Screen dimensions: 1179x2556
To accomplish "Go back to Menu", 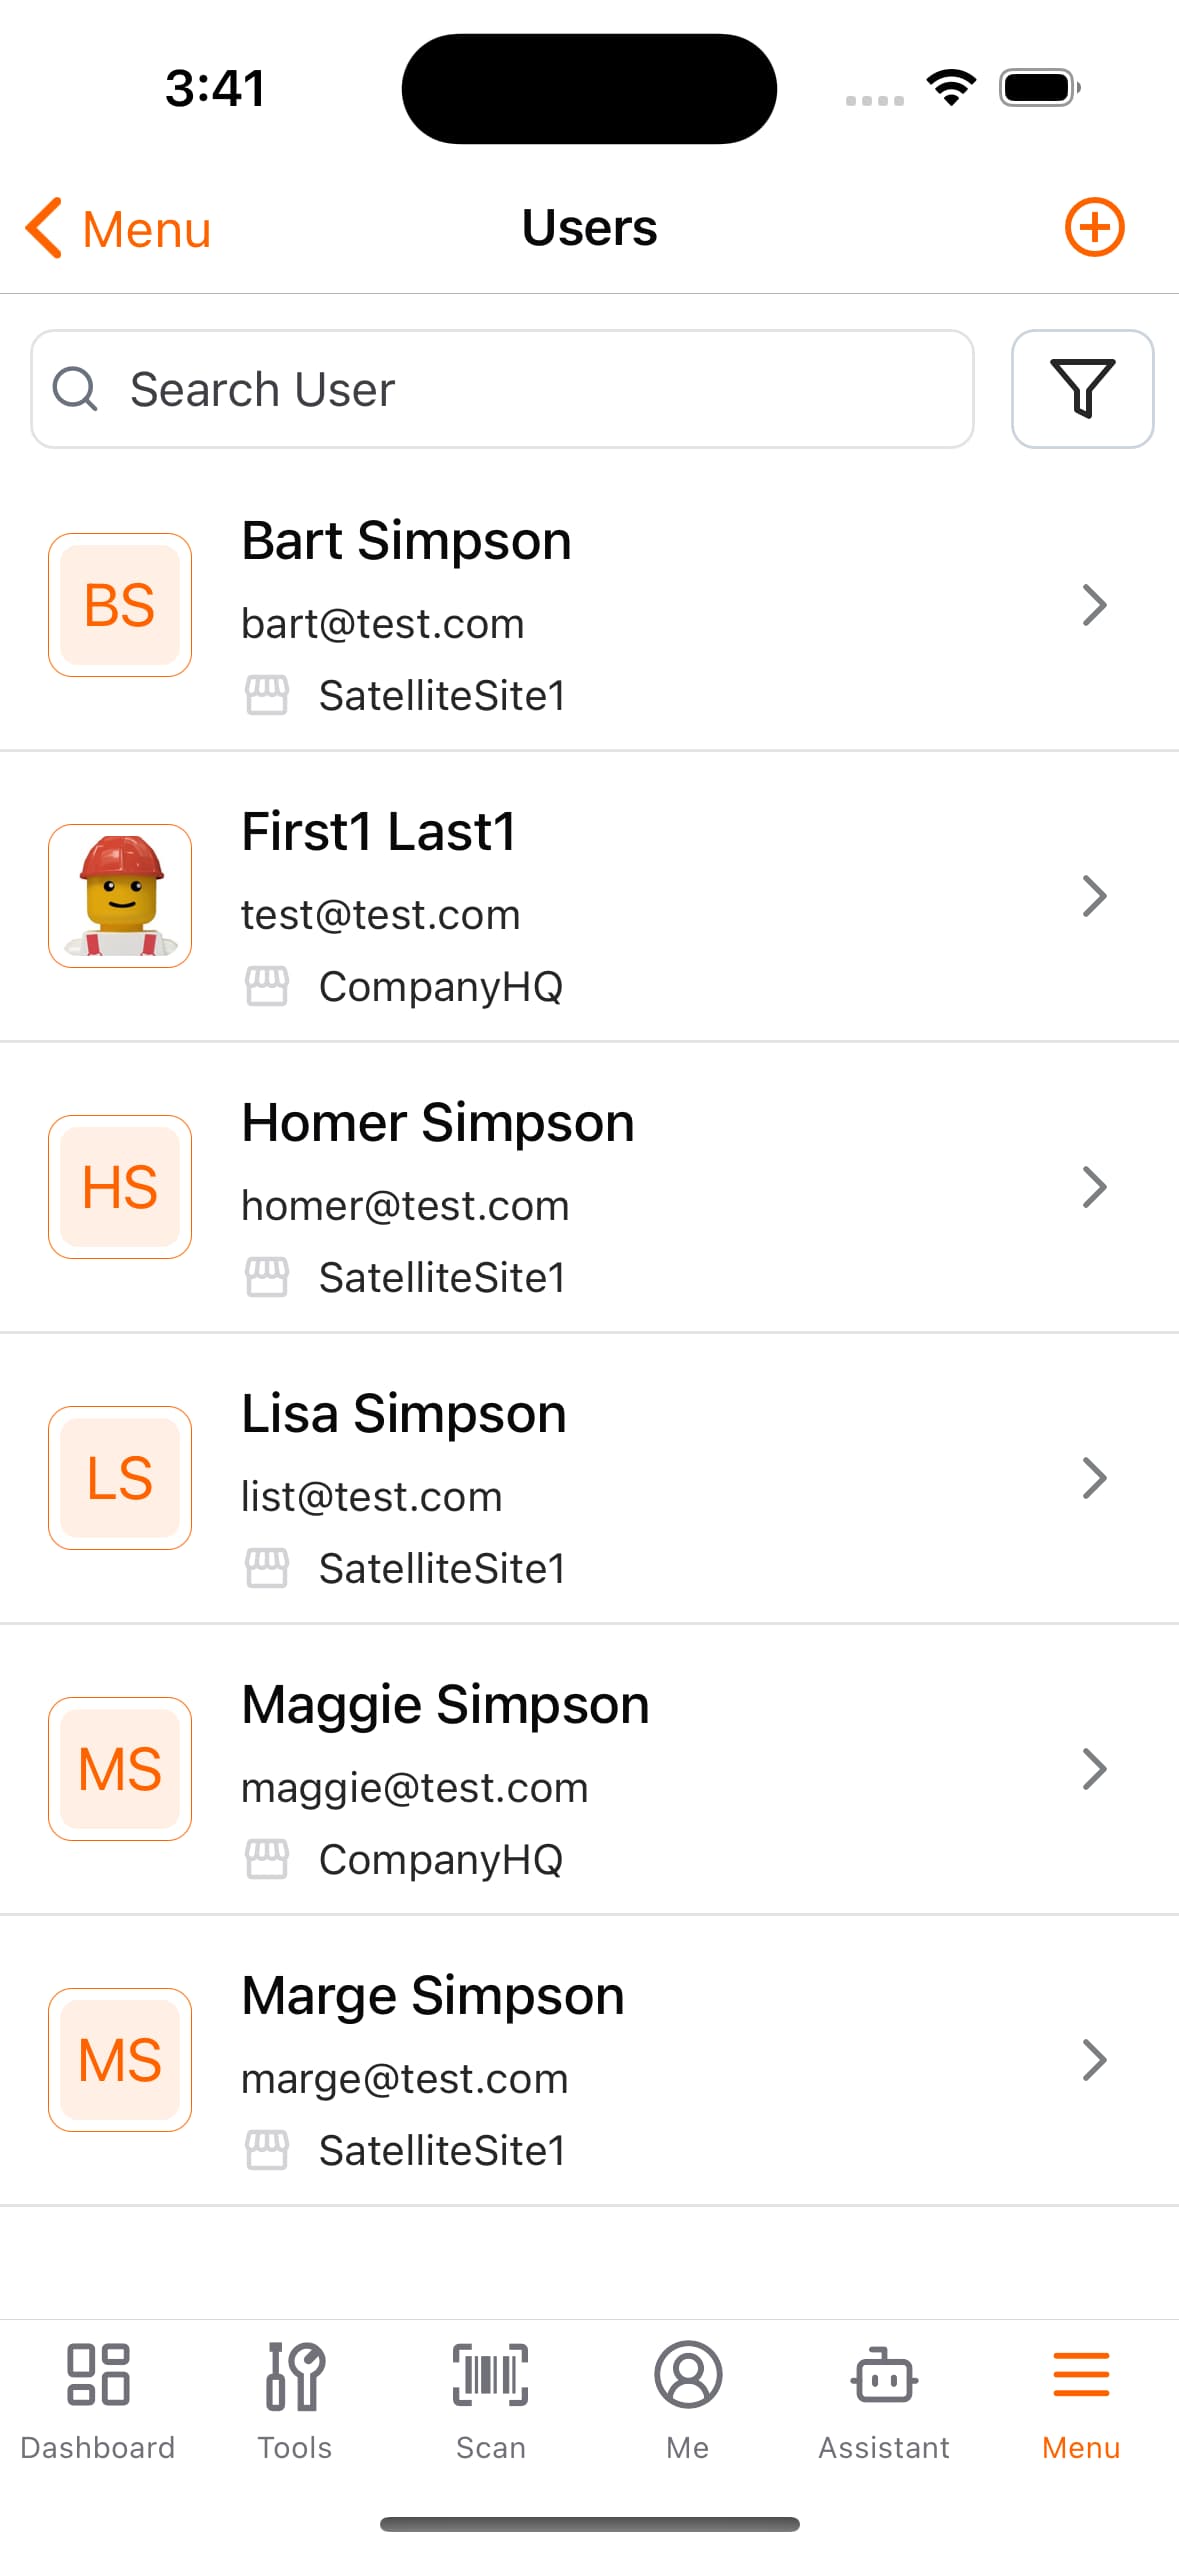I will click(118, 229).
